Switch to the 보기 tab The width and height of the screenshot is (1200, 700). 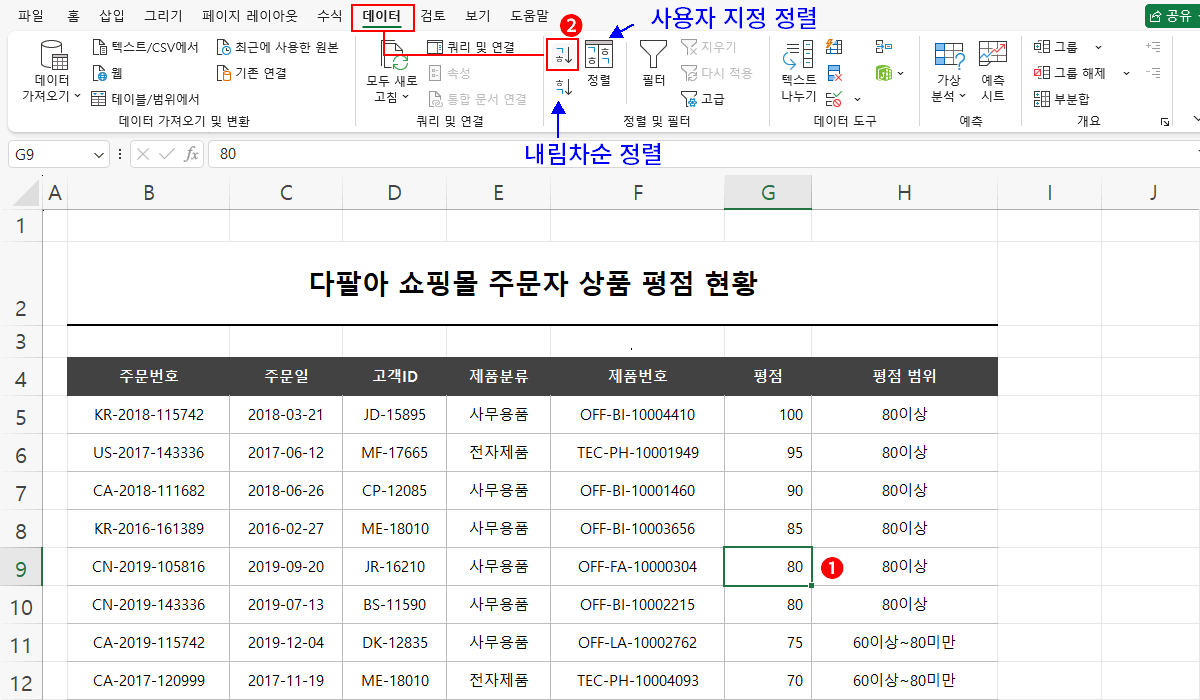click(x=478, y=16)
